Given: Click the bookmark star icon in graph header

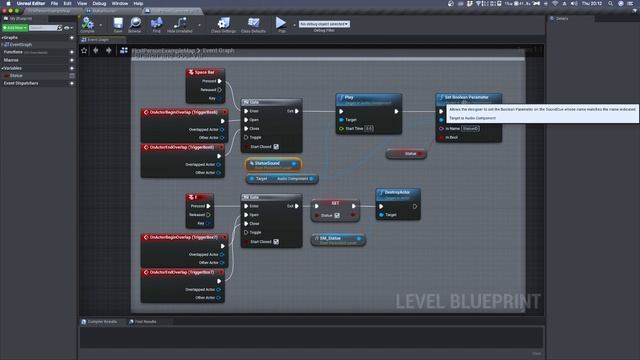Looking at the screenshot, I should 84,51.
